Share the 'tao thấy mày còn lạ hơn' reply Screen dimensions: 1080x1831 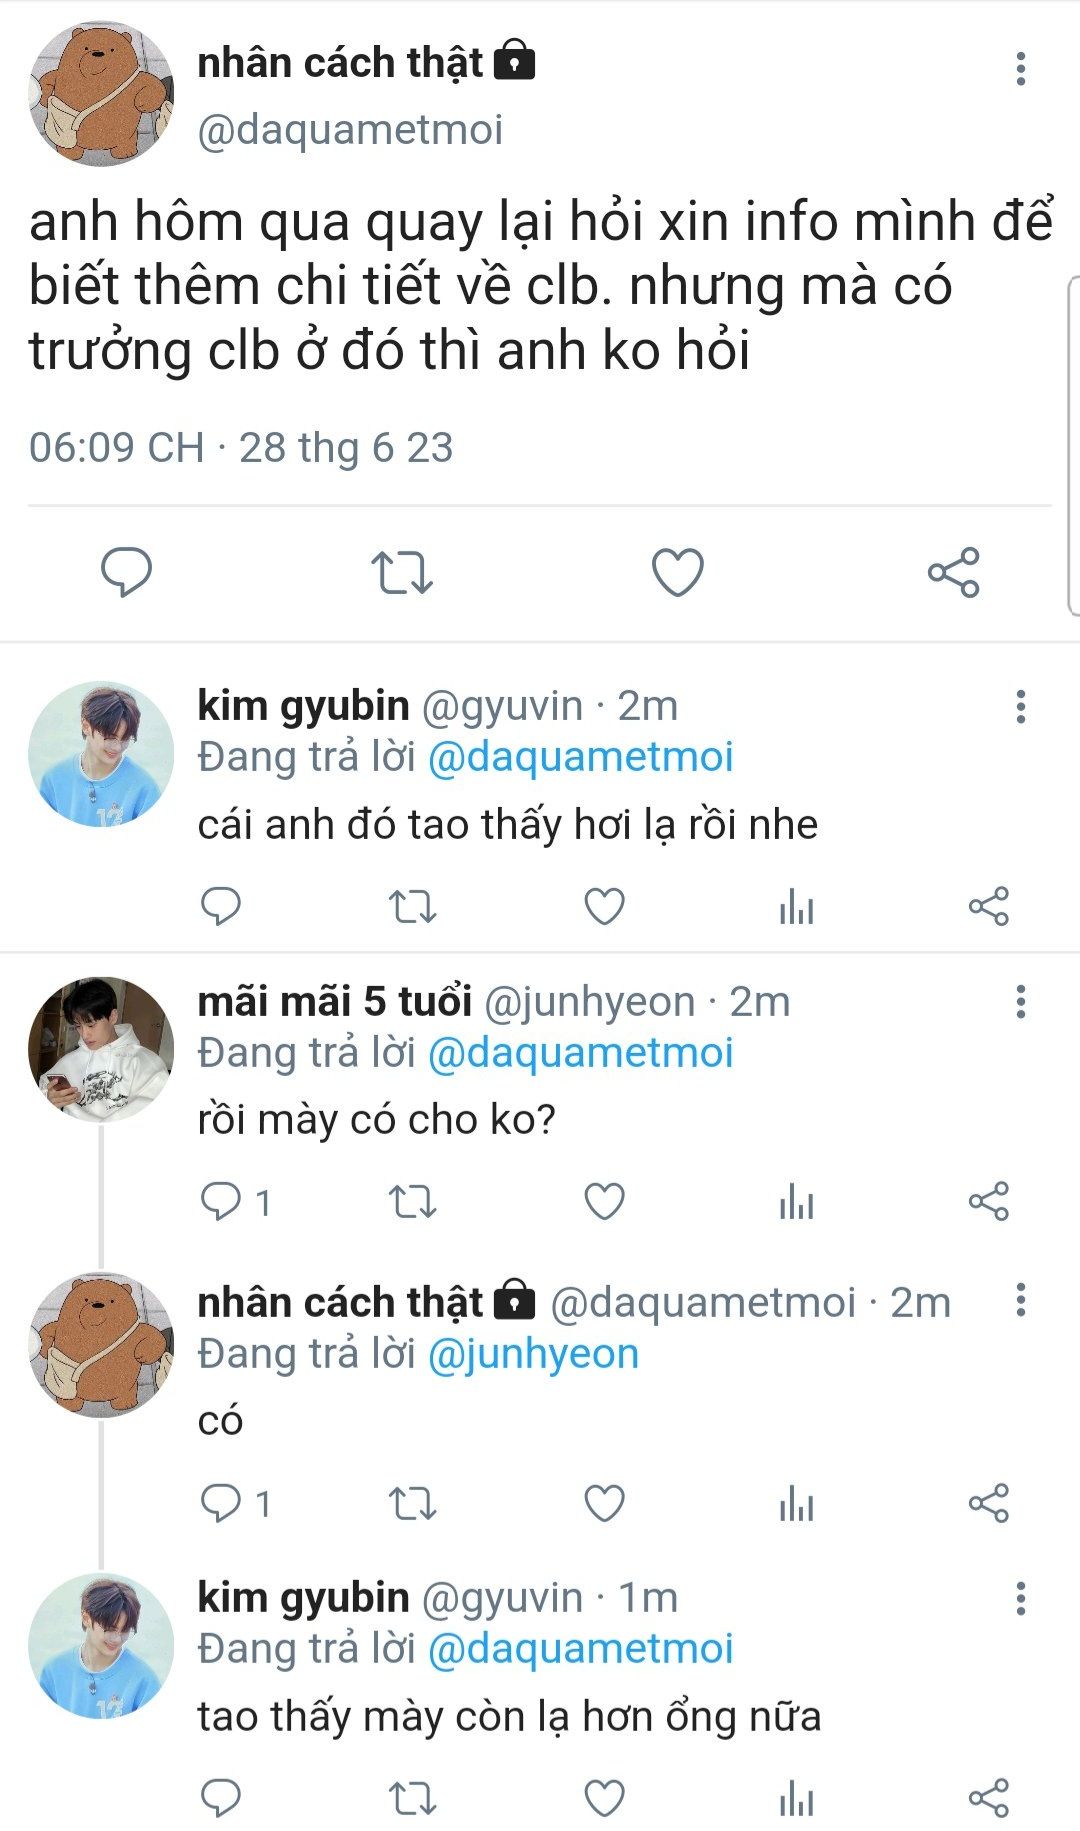[x=988, y=1798]
